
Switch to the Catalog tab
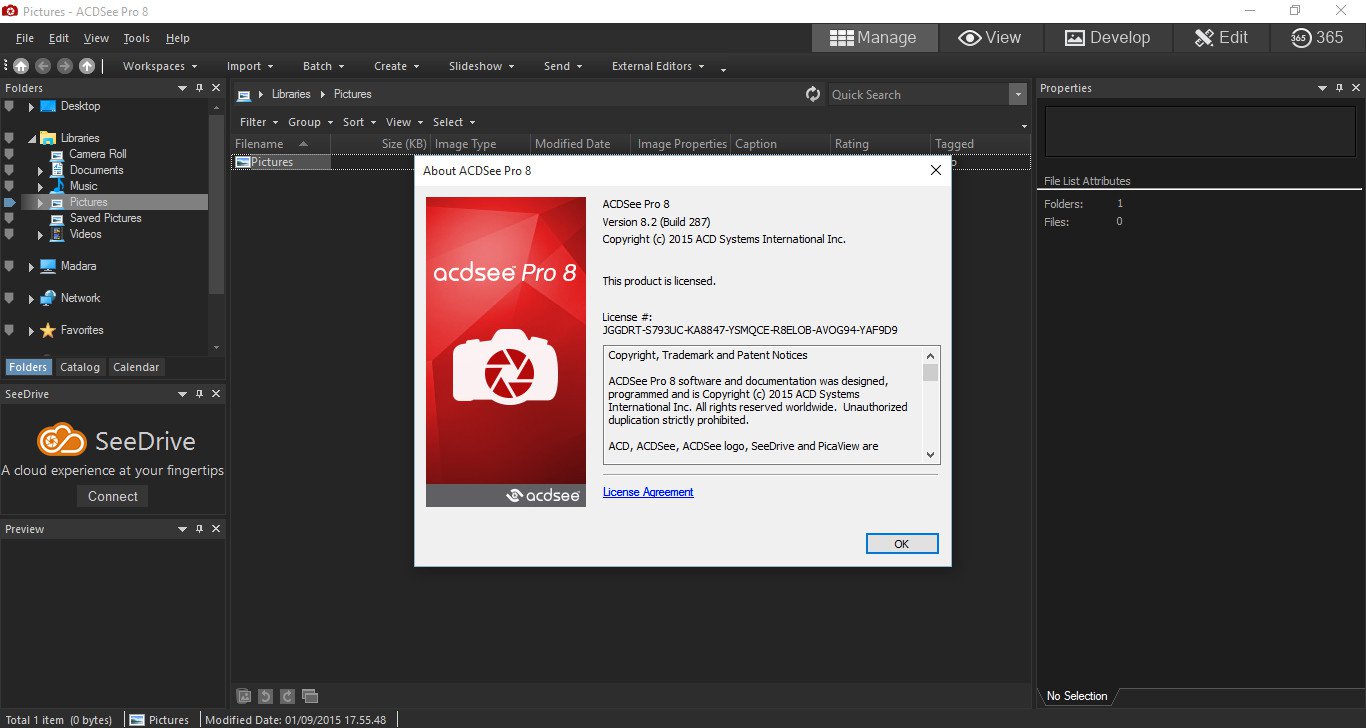80,367
